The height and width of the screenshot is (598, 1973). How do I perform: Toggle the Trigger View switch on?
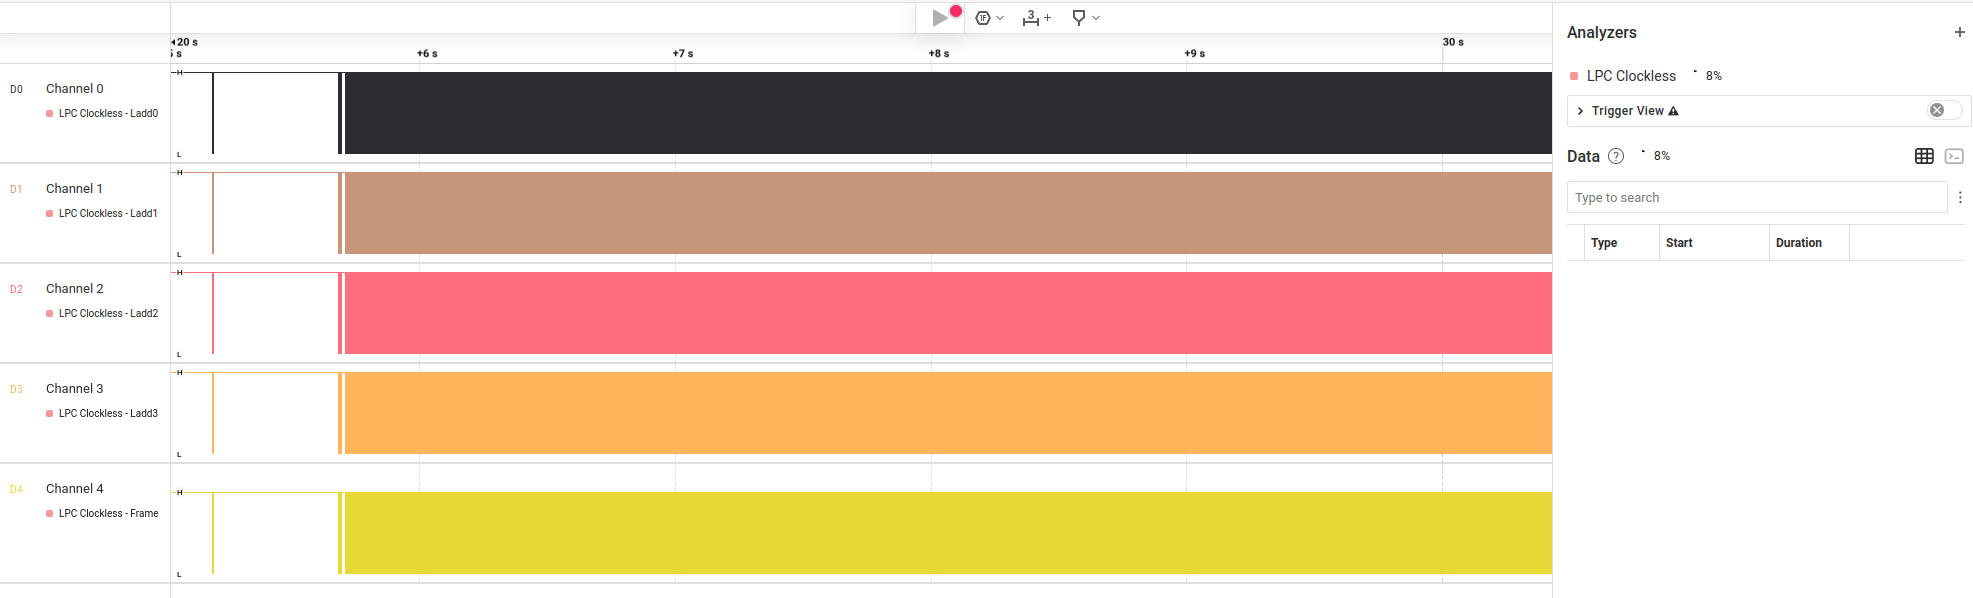click(x=1944, y=110)
